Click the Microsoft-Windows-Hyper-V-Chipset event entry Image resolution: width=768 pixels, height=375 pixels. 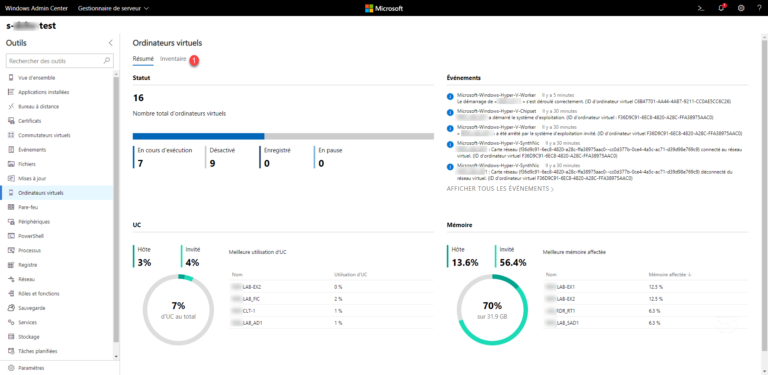pyautogui.click(x=580, y=114)
